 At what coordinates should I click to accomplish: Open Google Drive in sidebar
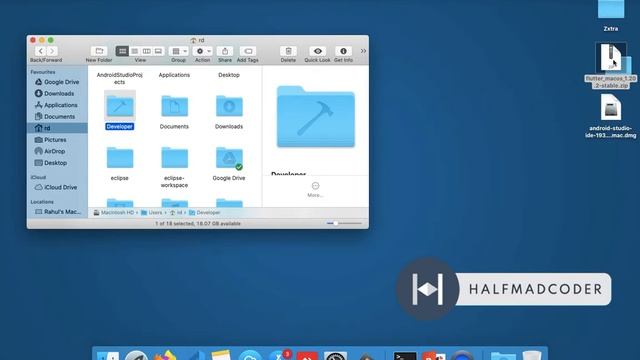(x=57, y=82)
